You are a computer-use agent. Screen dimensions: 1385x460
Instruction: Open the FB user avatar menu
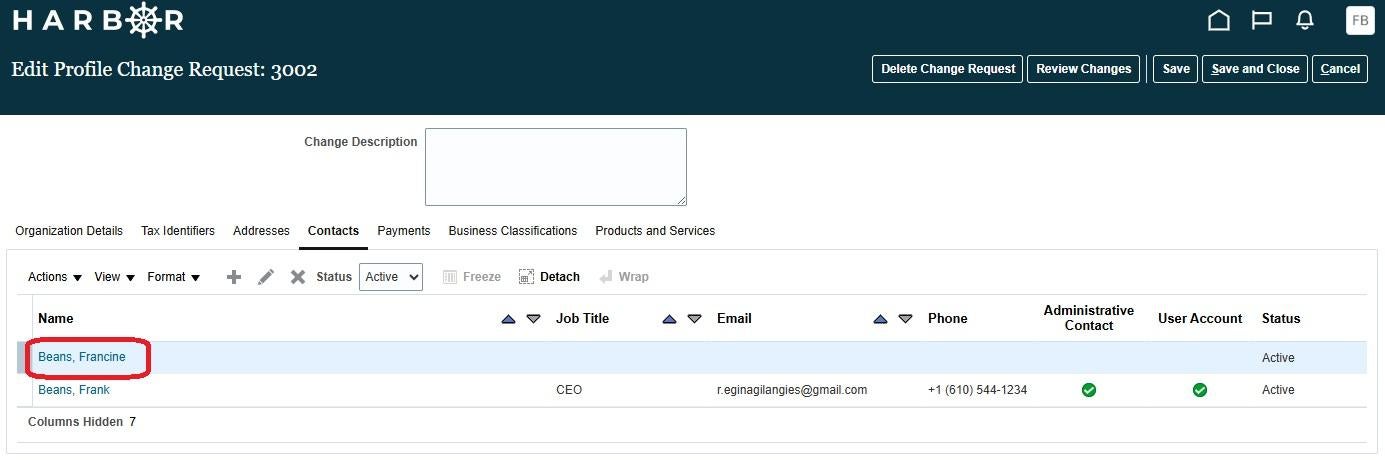1360,20
